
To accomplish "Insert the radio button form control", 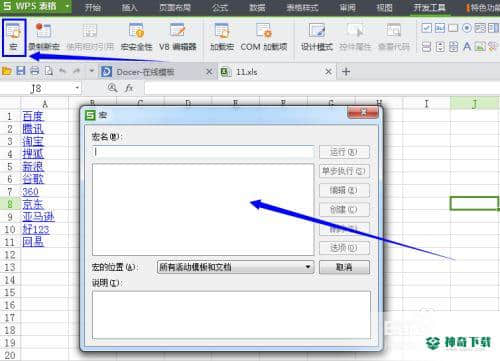I will tap(467, 28).
